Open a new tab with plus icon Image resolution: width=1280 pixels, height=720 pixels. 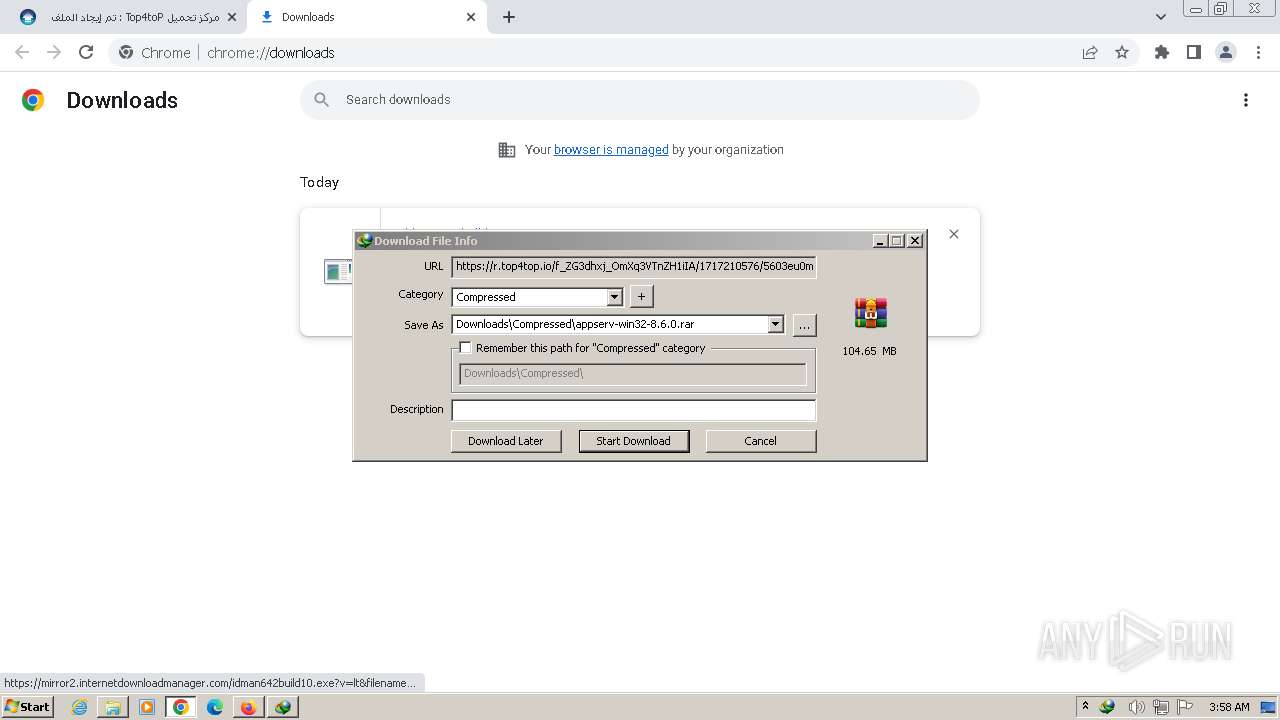point(509,17)
